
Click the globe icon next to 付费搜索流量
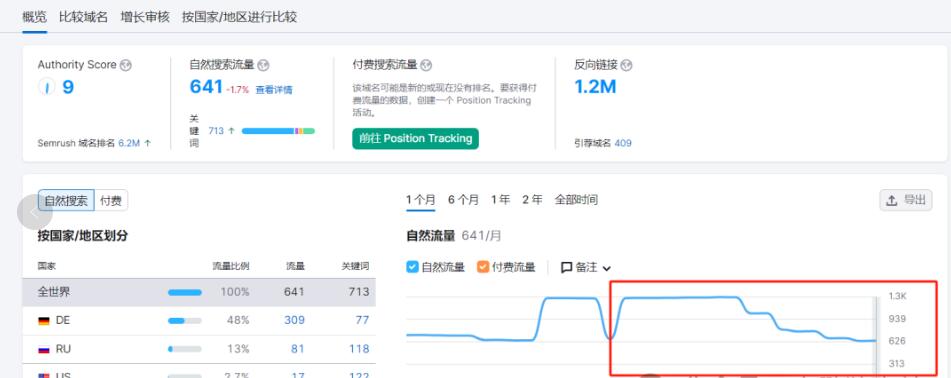[426, 65]
